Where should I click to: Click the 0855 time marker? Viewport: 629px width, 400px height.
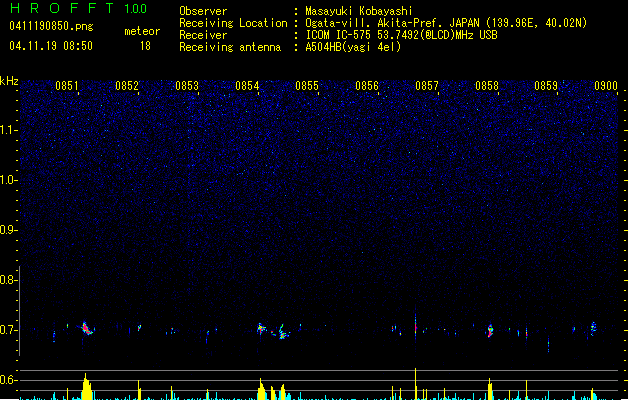(x=307, y=86)
